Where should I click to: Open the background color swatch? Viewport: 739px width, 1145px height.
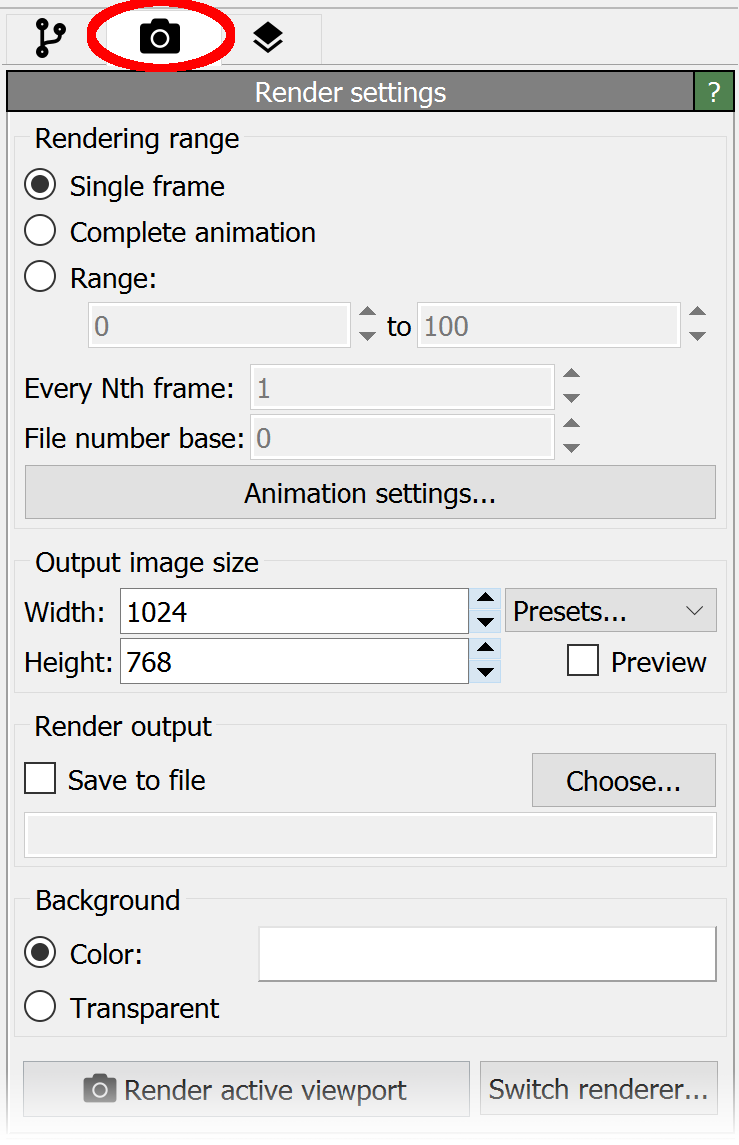click(x=487, y=954)
